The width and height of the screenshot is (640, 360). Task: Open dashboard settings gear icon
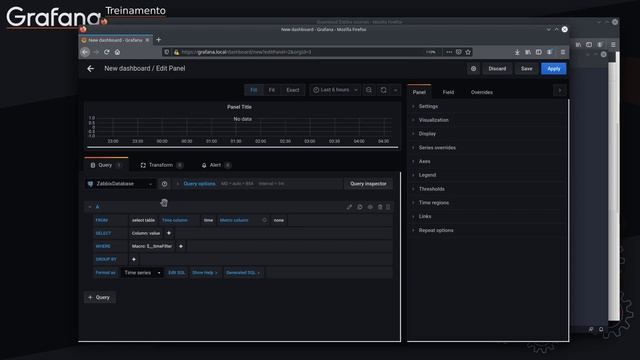point(473,69)
